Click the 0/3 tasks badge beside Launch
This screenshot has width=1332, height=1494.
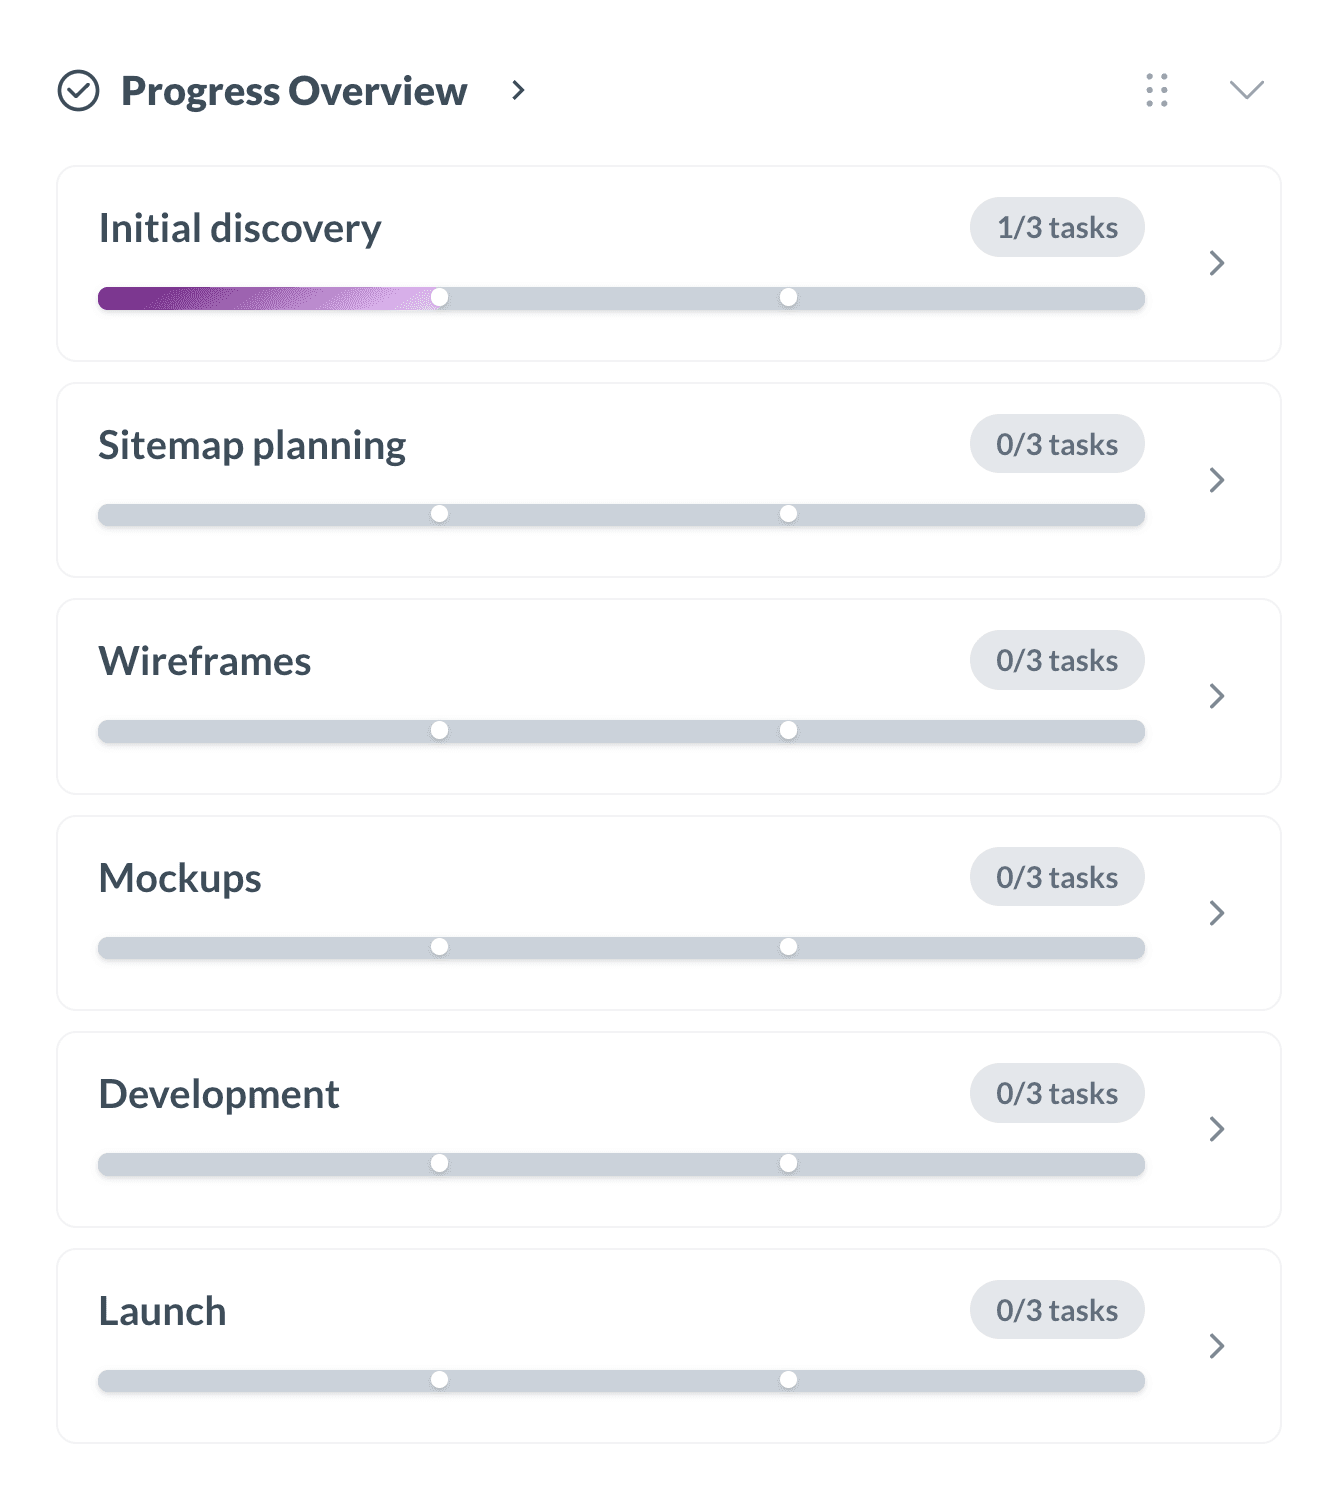1057,1310
